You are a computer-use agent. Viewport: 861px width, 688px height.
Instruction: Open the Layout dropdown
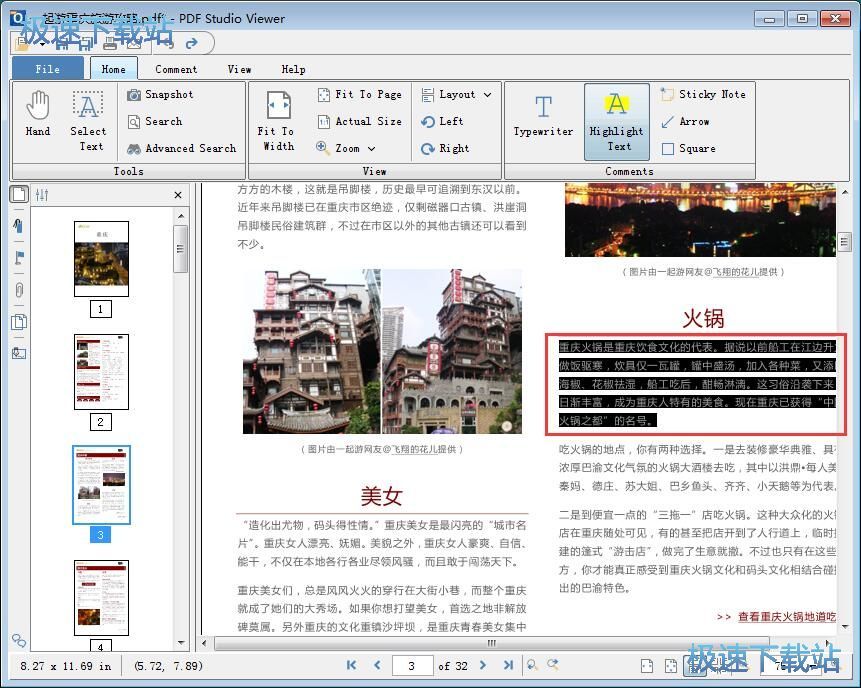(x=458, y=94)
